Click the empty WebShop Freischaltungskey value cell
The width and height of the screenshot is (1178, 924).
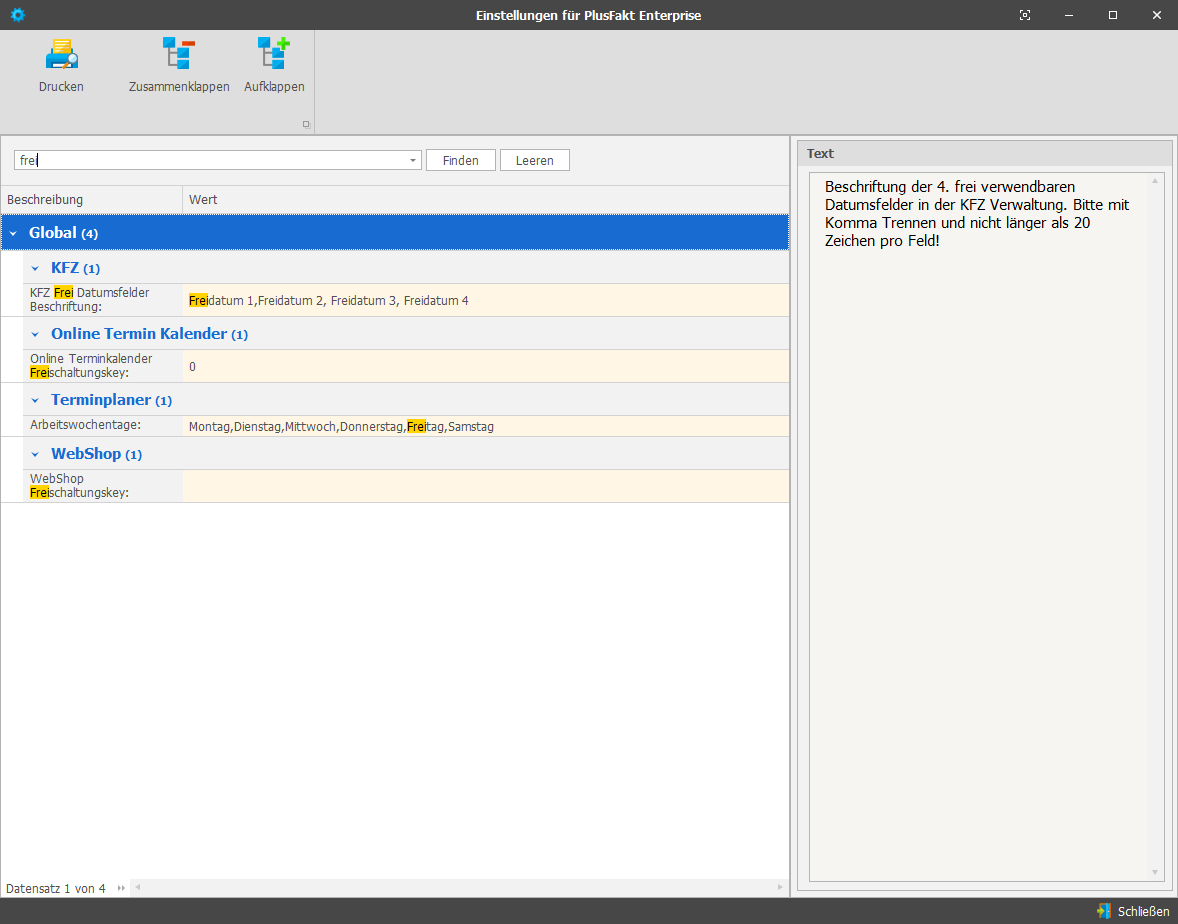point(485,487)
